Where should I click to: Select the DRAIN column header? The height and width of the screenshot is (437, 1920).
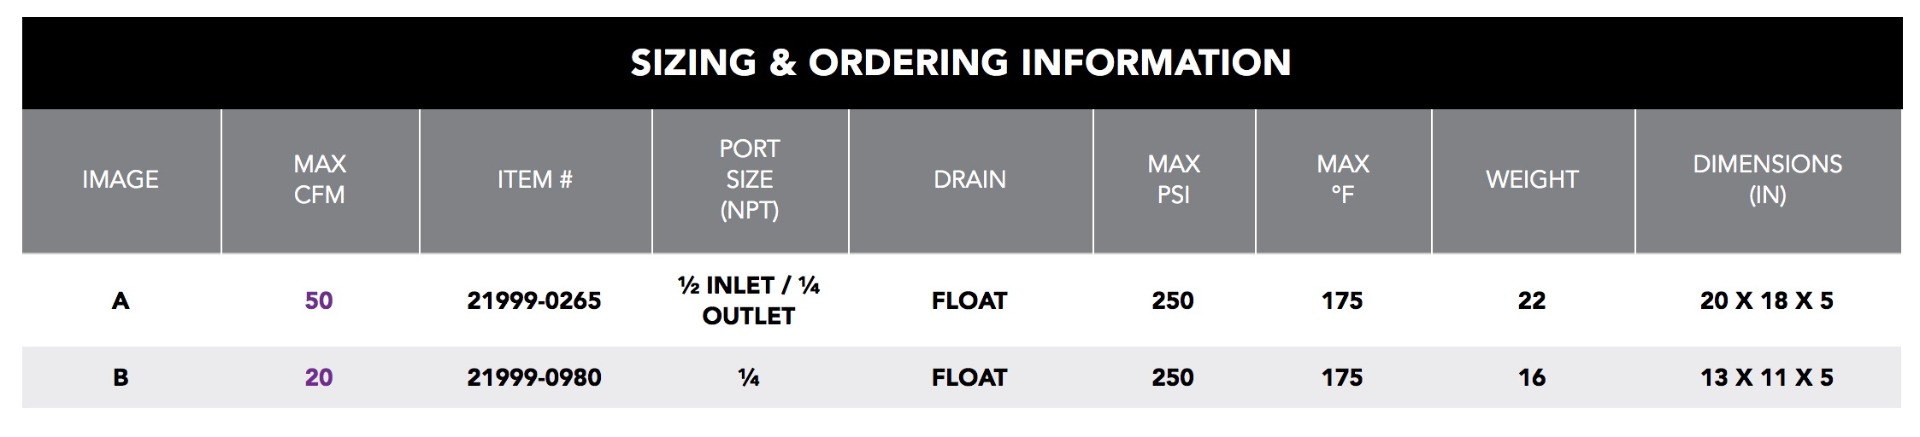[x=969, y=180]
